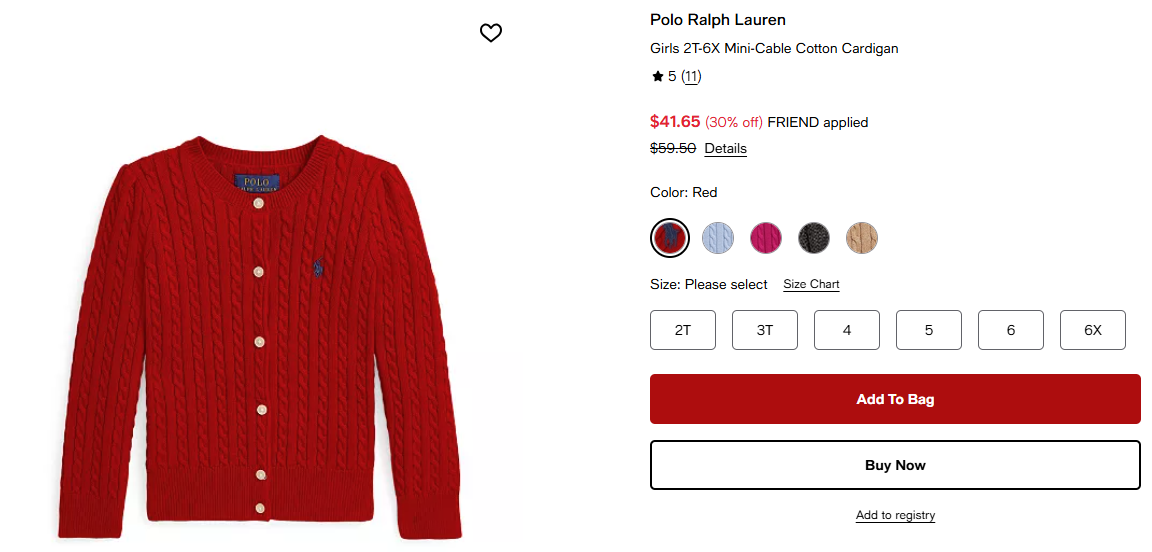Select size 2T
The image size is (1152, 552).
pyautogui.click(x=683, y=330)
